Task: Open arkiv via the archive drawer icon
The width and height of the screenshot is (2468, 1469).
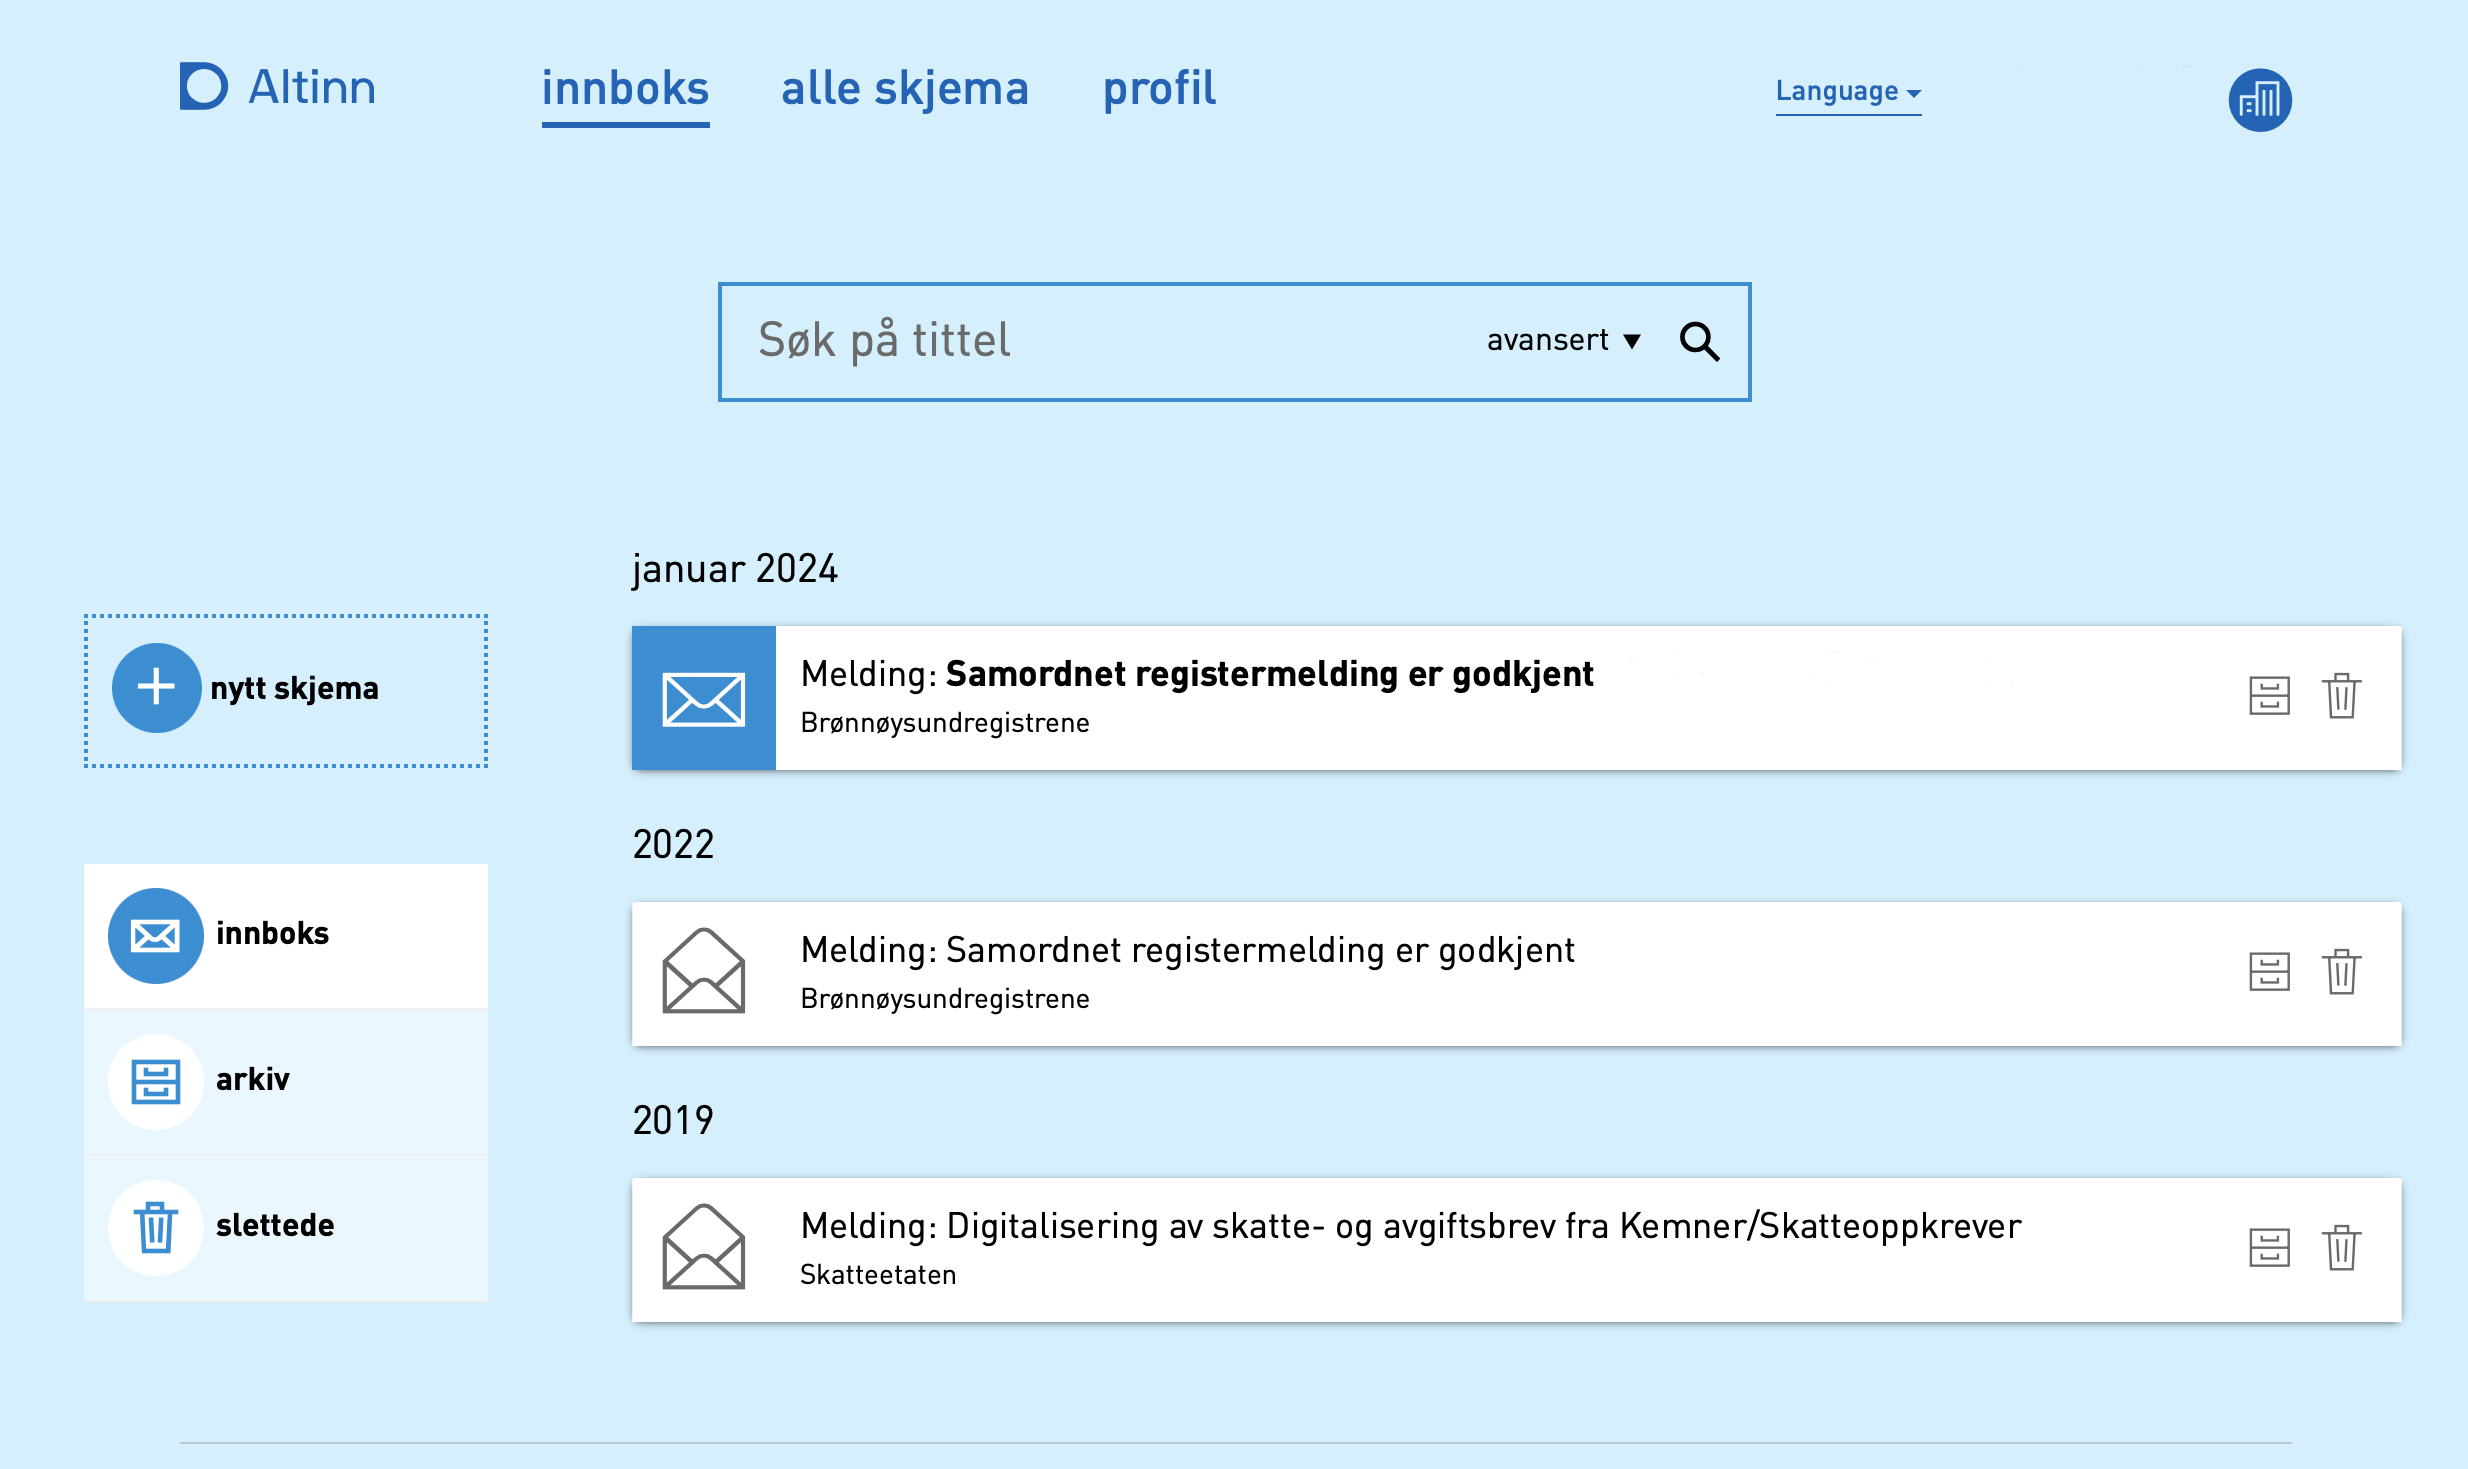Action: (x=155, y=1080)
